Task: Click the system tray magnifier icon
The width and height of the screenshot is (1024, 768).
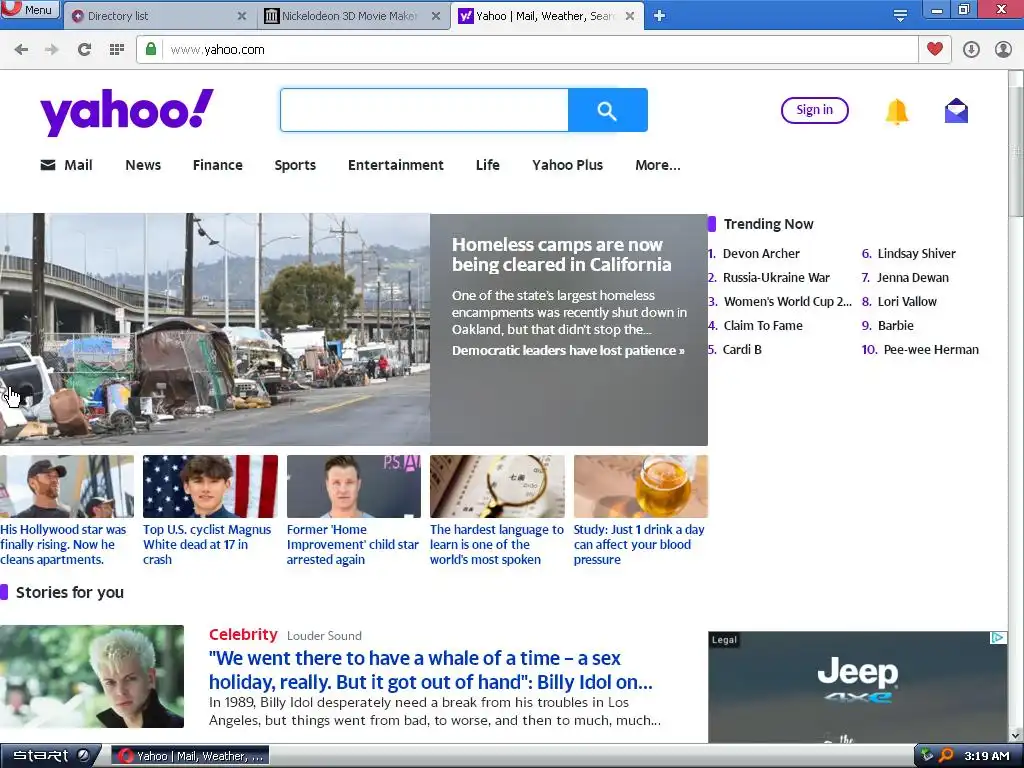Action: [945, 756]
